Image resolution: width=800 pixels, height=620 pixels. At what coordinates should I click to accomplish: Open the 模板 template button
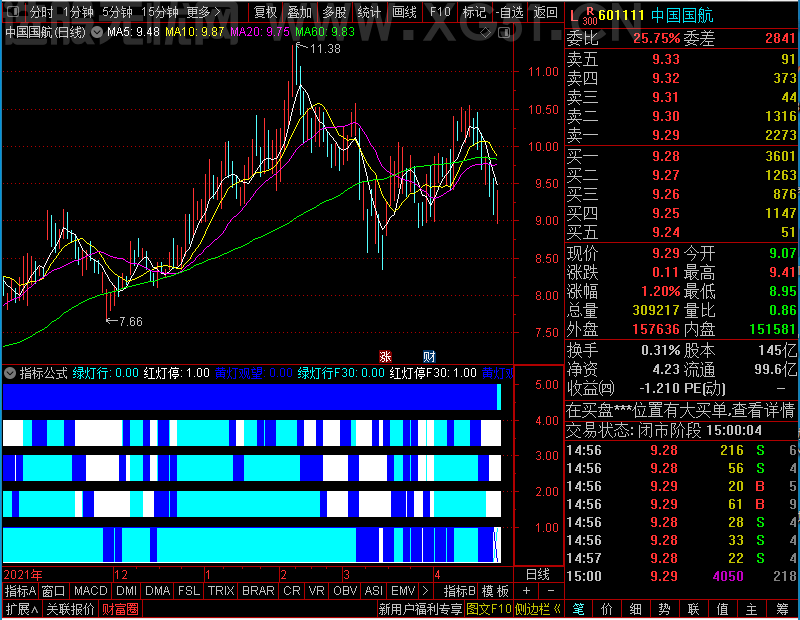pyautogui.click(x=495, y=591)
